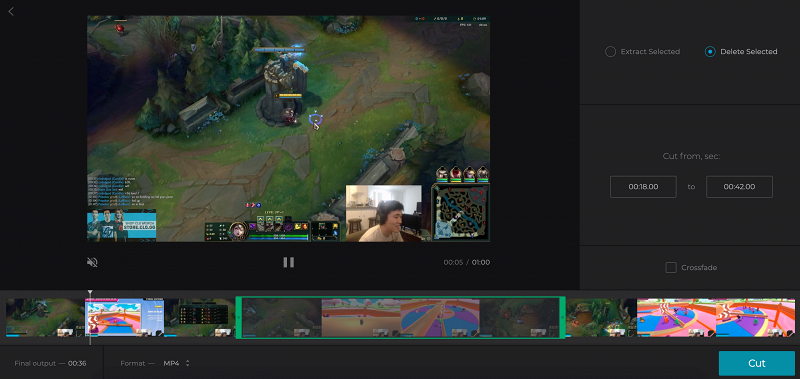Click the 00:05 / 01:00 time display
This screenshot has width=800, height=379.
[x=466, y=262]
